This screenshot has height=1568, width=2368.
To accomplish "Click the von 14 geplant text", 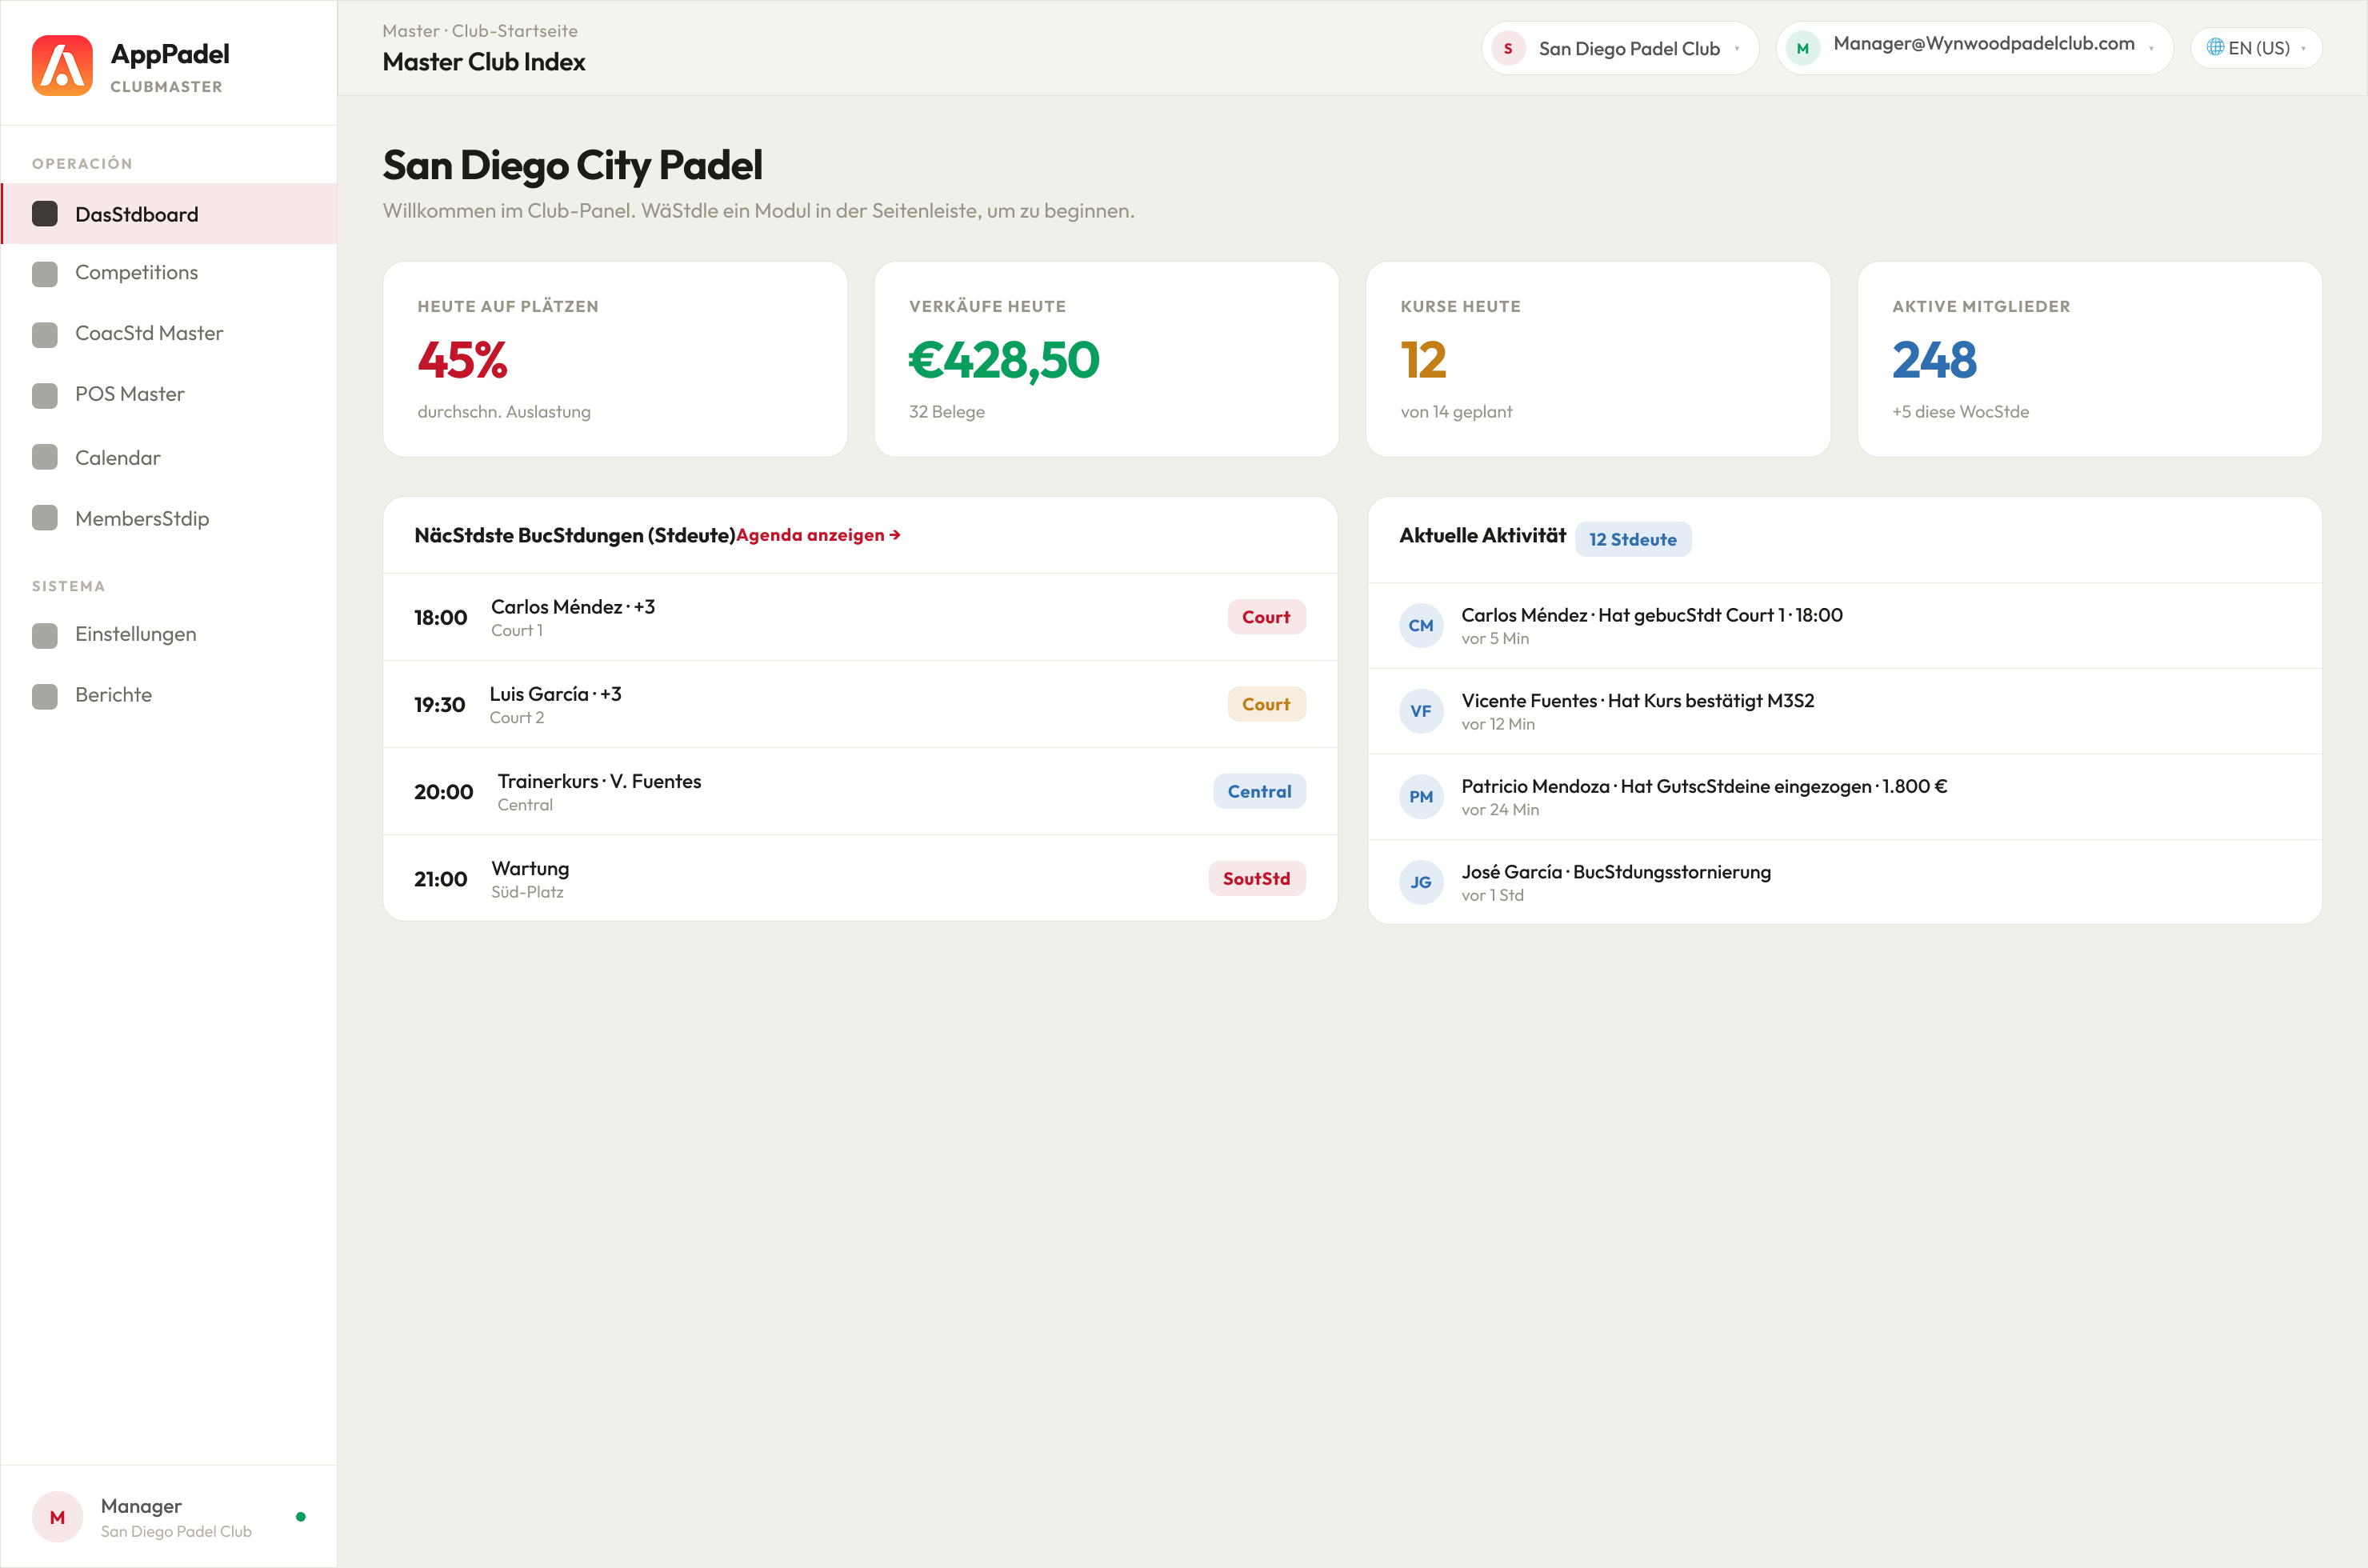I will coord(1456,412).
